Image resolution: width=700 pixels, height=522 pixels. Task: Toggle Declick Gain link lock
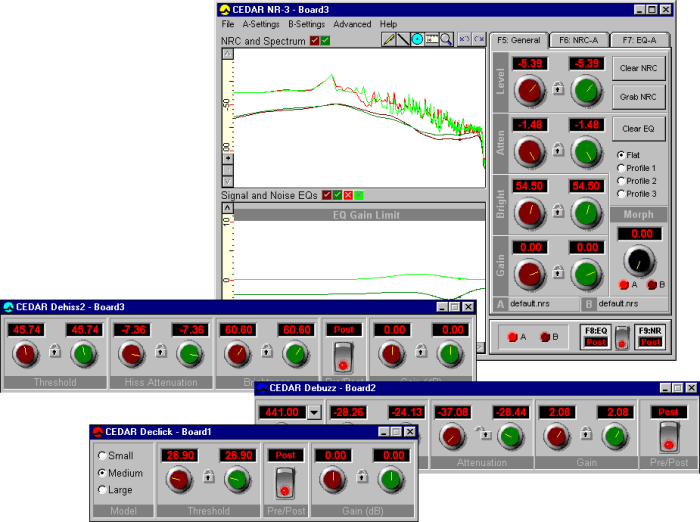click(x=362, y=476)
